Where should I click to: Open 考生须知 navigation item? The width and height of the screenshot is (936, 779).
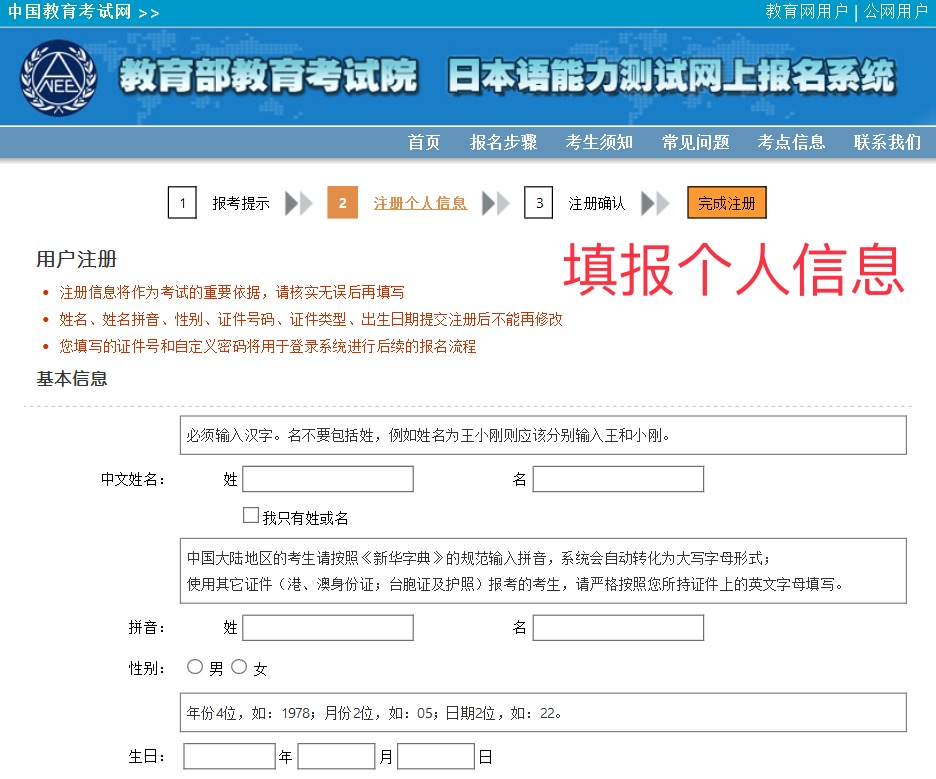[599, 142]
